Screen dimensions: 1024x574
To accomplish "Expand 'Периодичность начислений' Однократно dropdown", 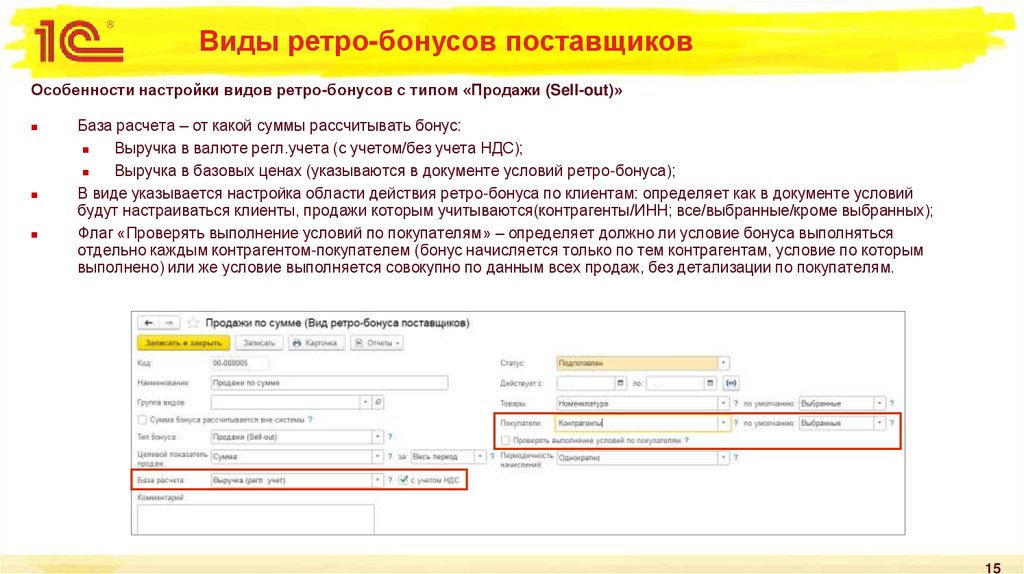I will pyautogui.click(x=723, y=458).
